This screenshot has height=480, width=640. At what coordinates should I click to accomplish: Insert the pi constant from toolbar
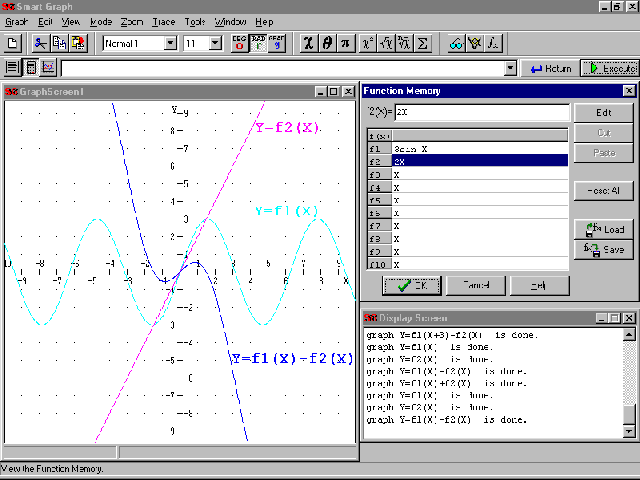(345, 43)
